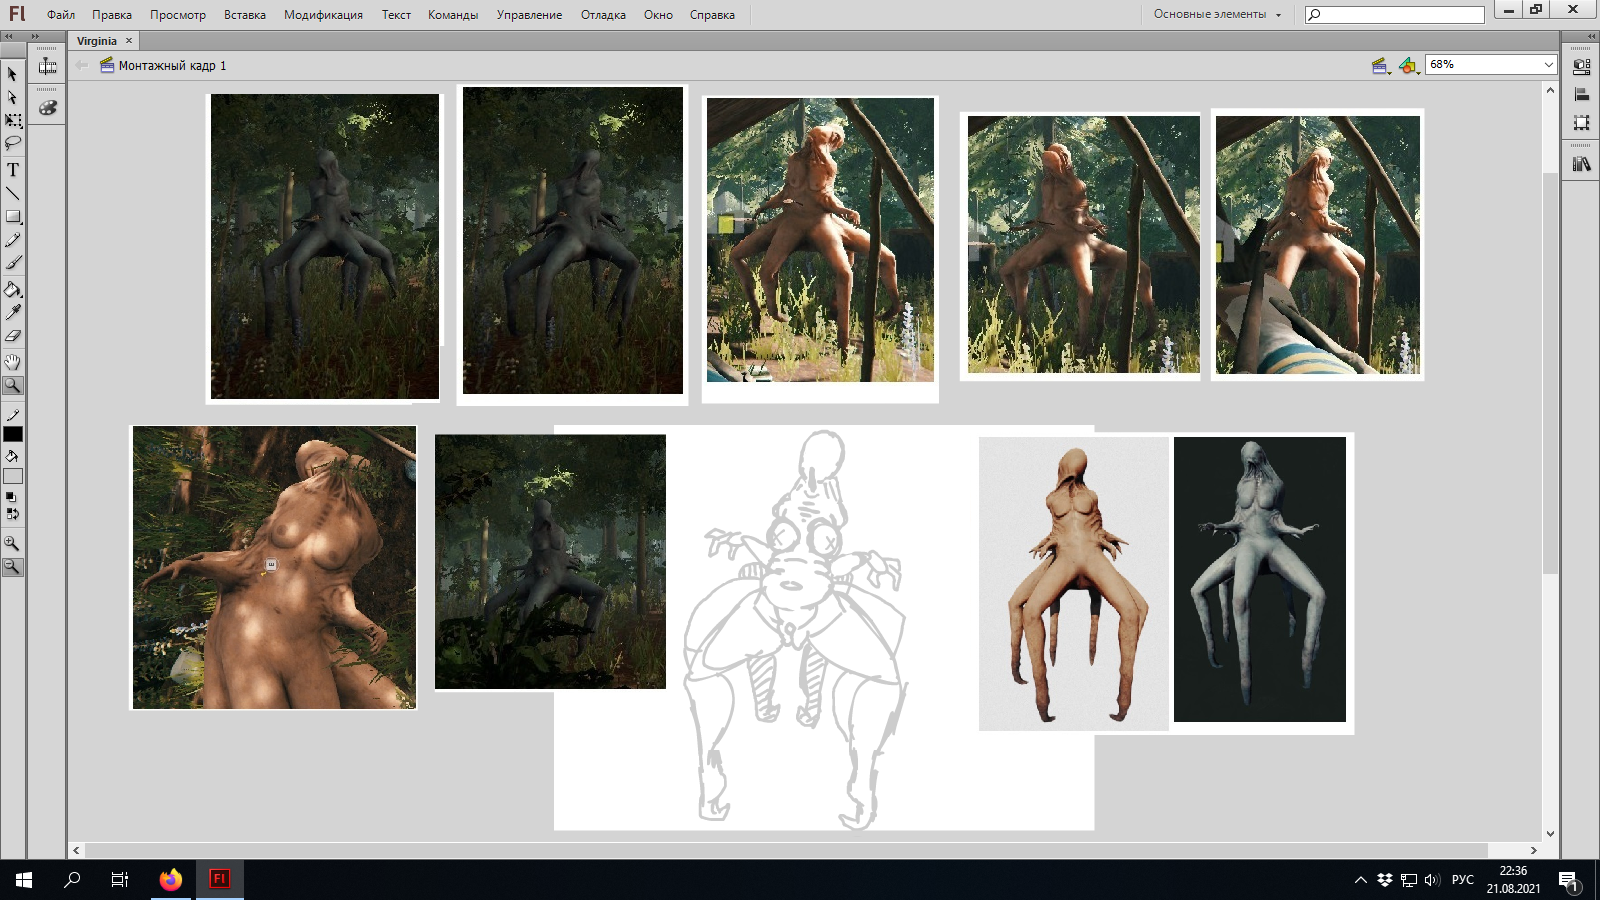This screenshot has height=900, width=1600.
Task: Expand the left tools panel
Action: [x=9, y=36]
